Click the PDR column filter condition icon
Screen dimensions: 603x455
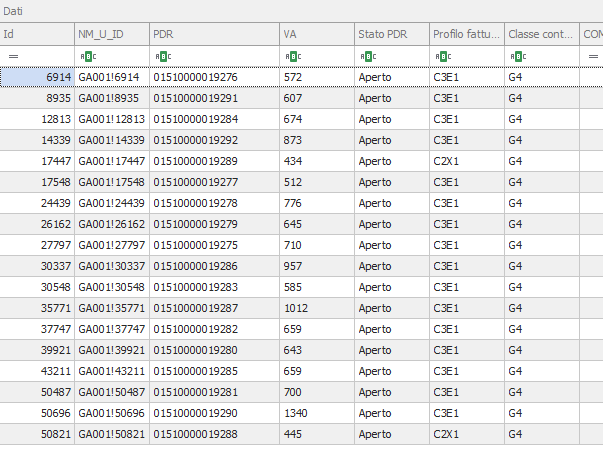(163, 57)
